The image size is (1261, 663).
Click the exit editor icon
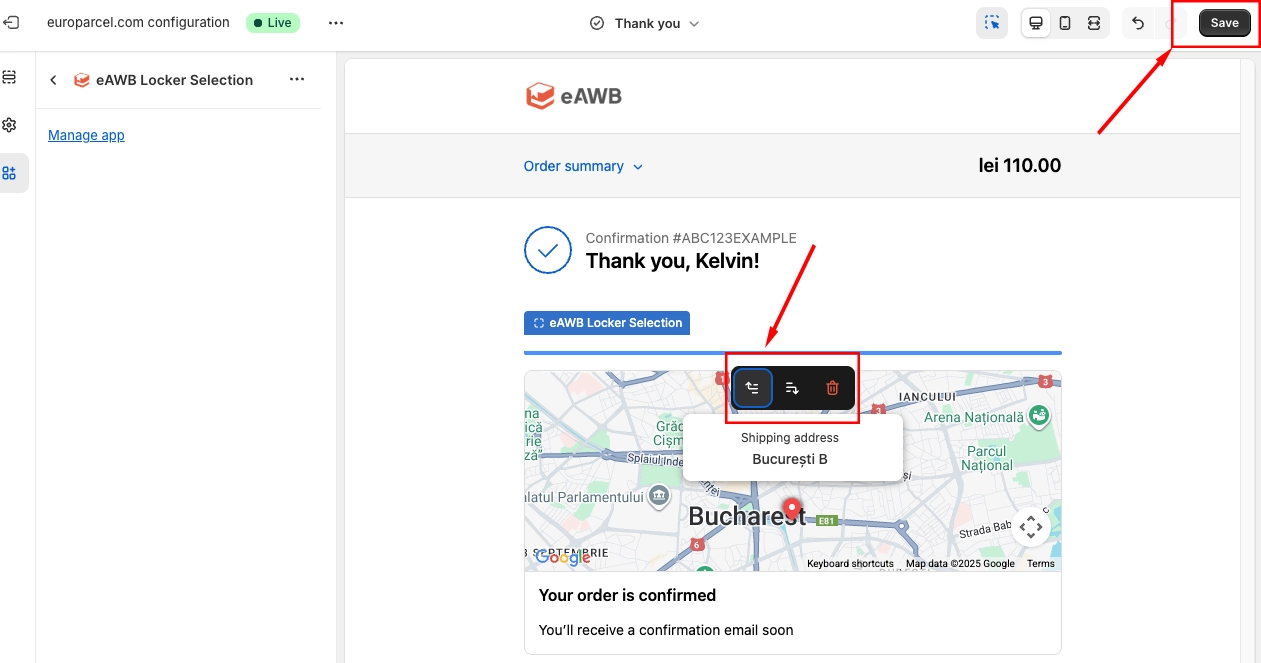[x=10, y=22]
